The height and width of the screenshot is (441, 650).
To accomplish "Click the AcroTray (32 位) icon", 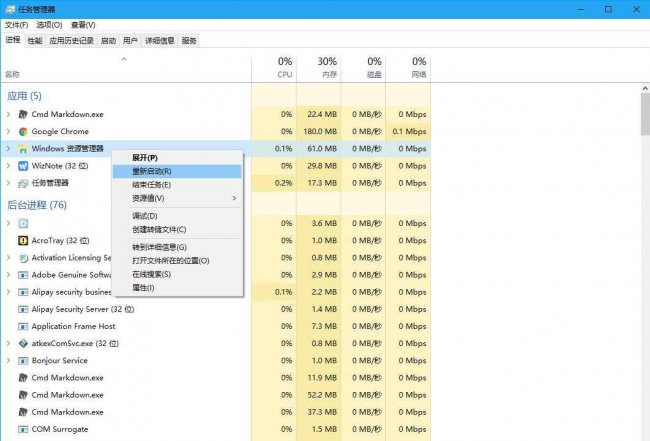I will point(23,241).
